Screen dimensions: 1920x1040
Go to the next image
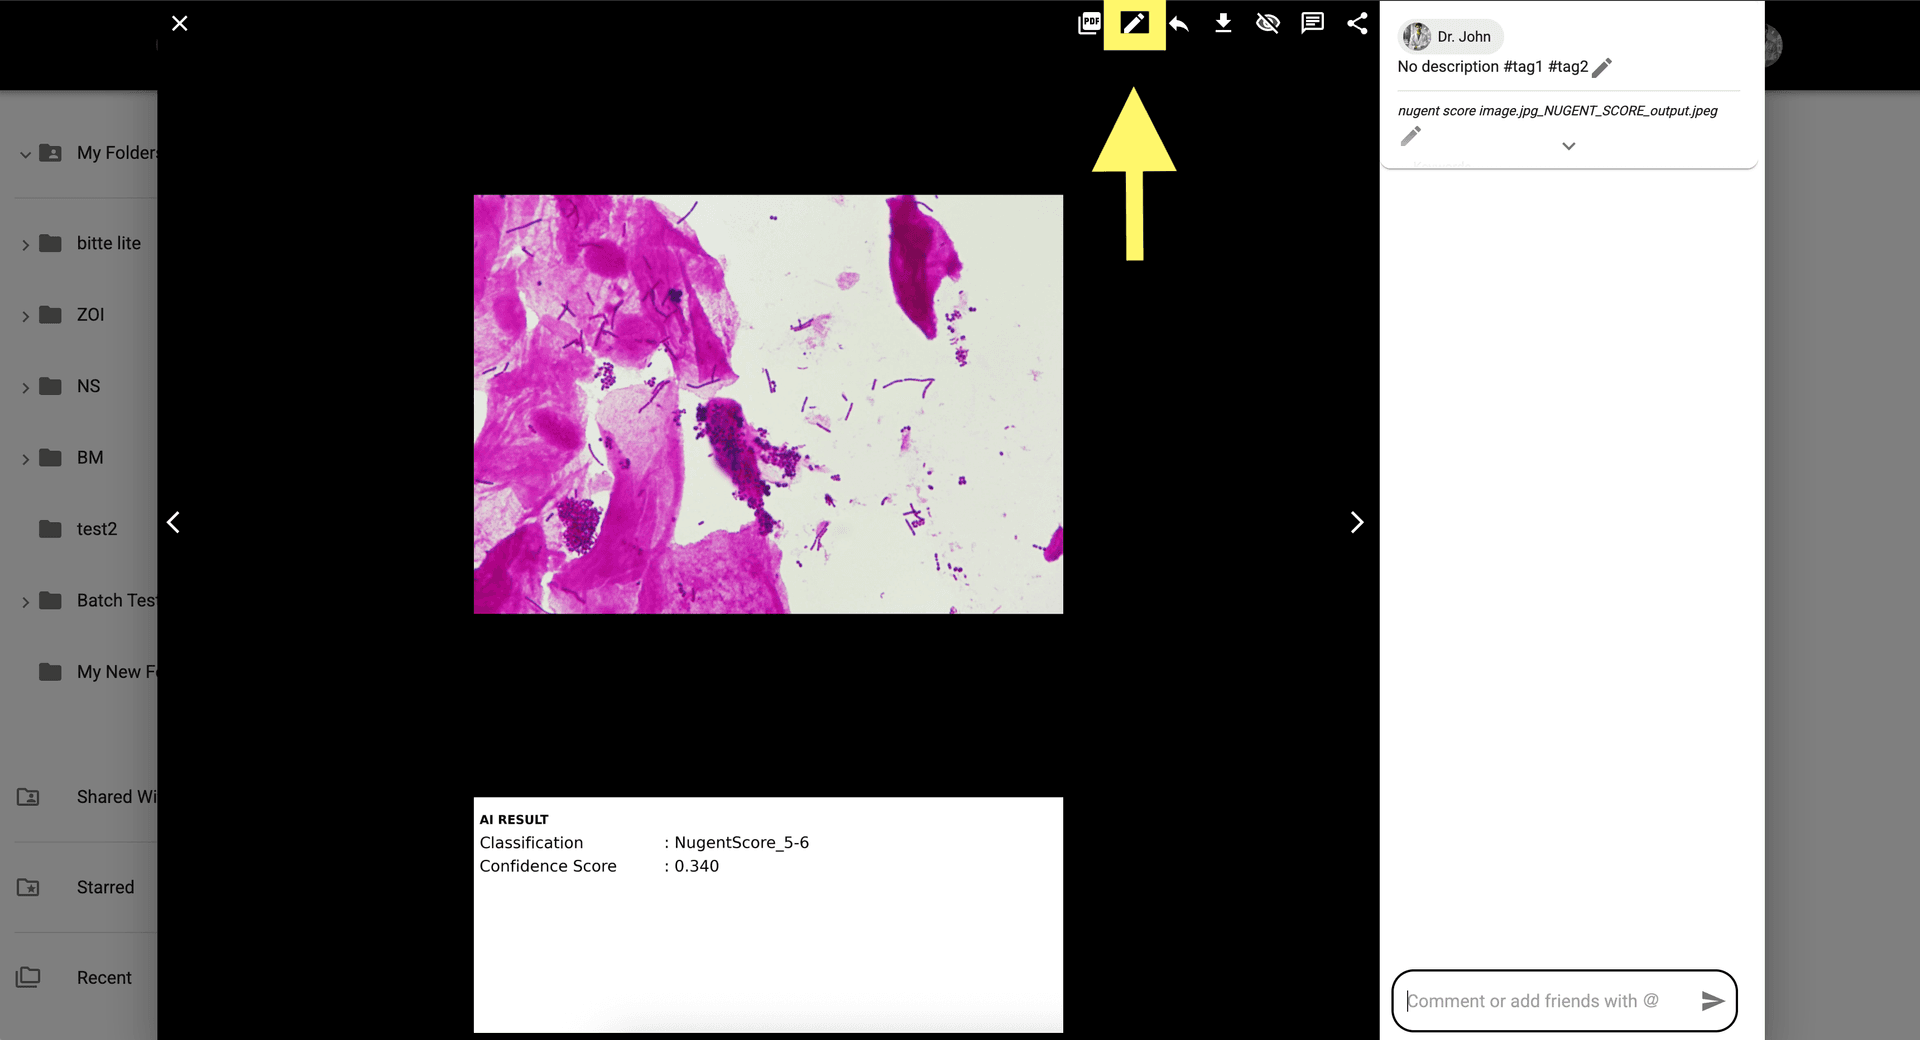pyautogui.click(x=1356, y=522)
